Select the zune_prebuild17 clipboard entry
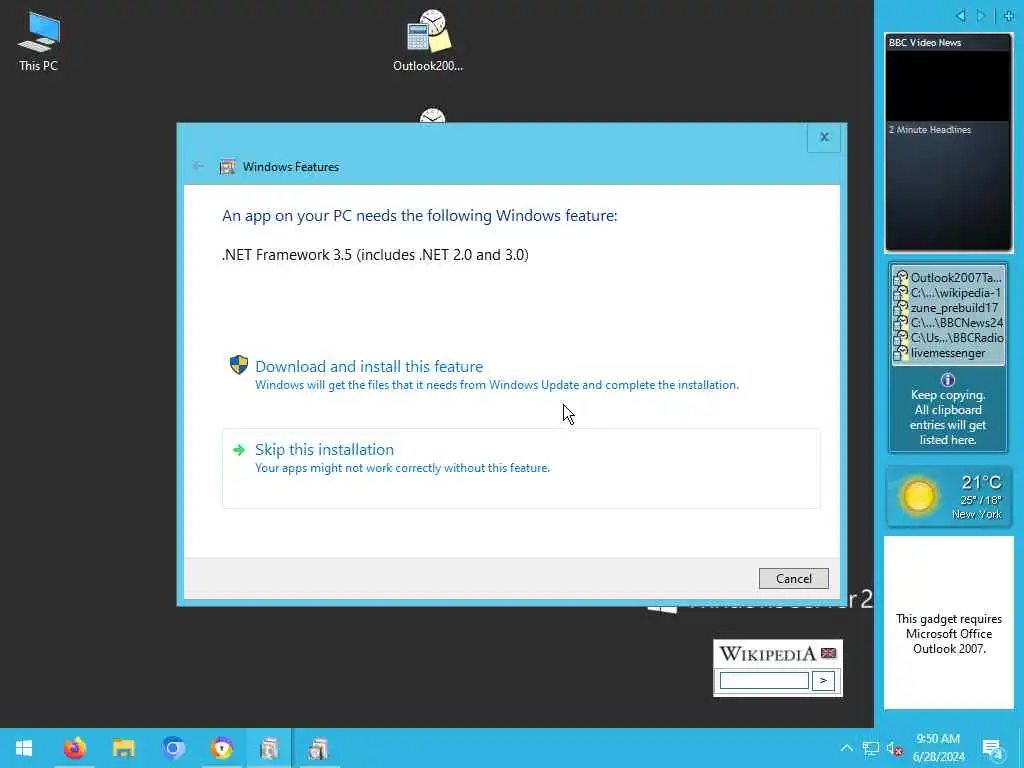 coord(948,308)
